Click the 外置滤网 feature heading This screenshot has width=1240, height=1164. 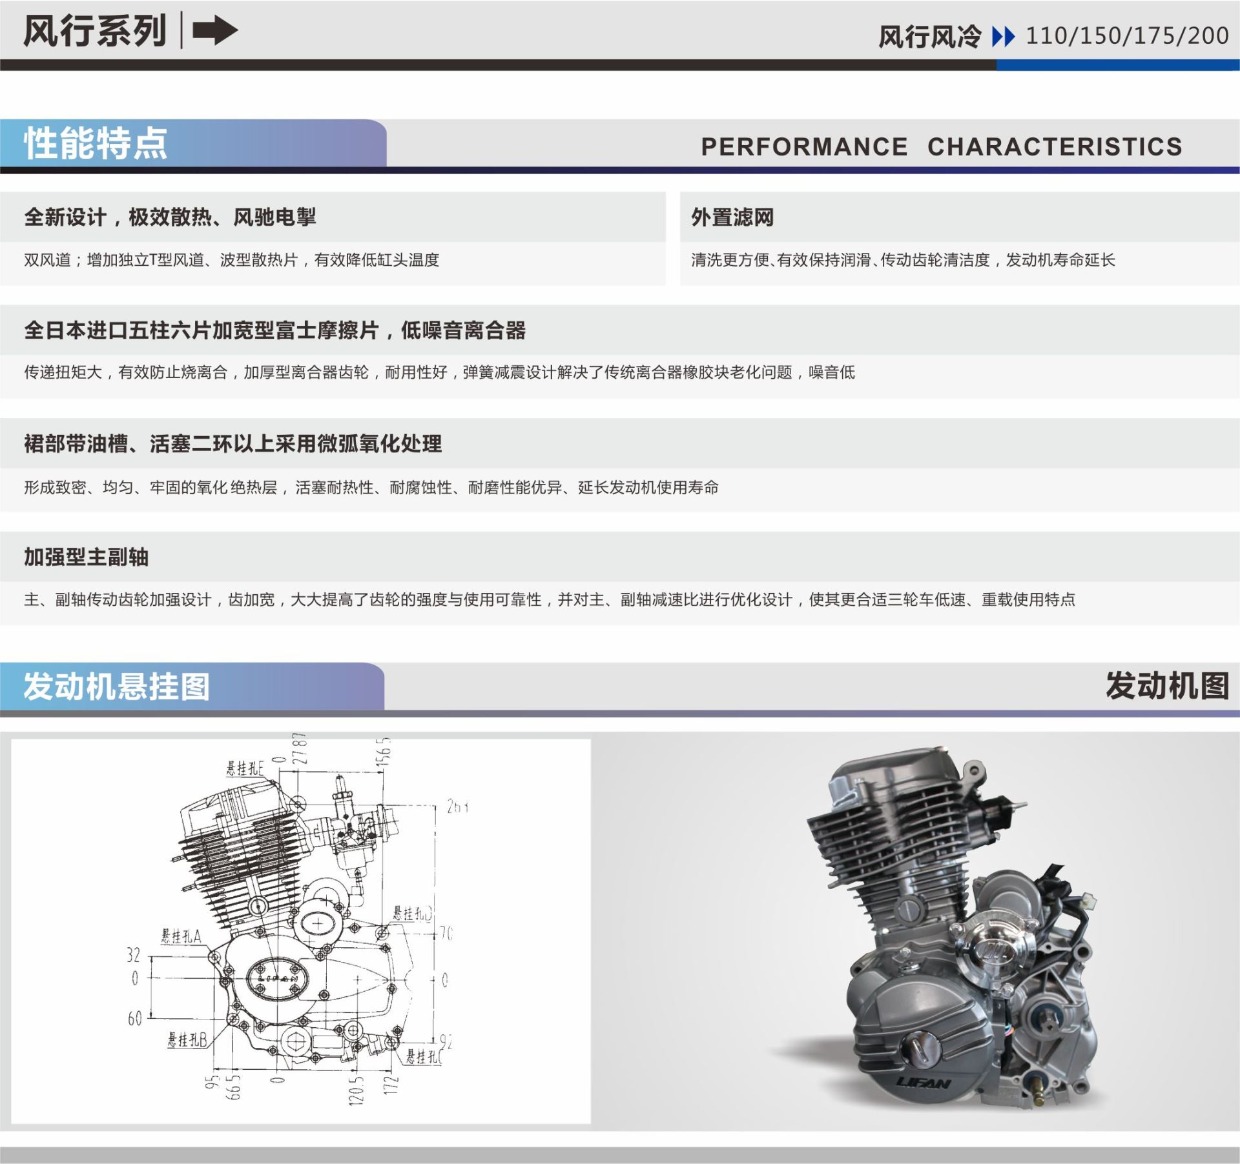tap(733, 217)
